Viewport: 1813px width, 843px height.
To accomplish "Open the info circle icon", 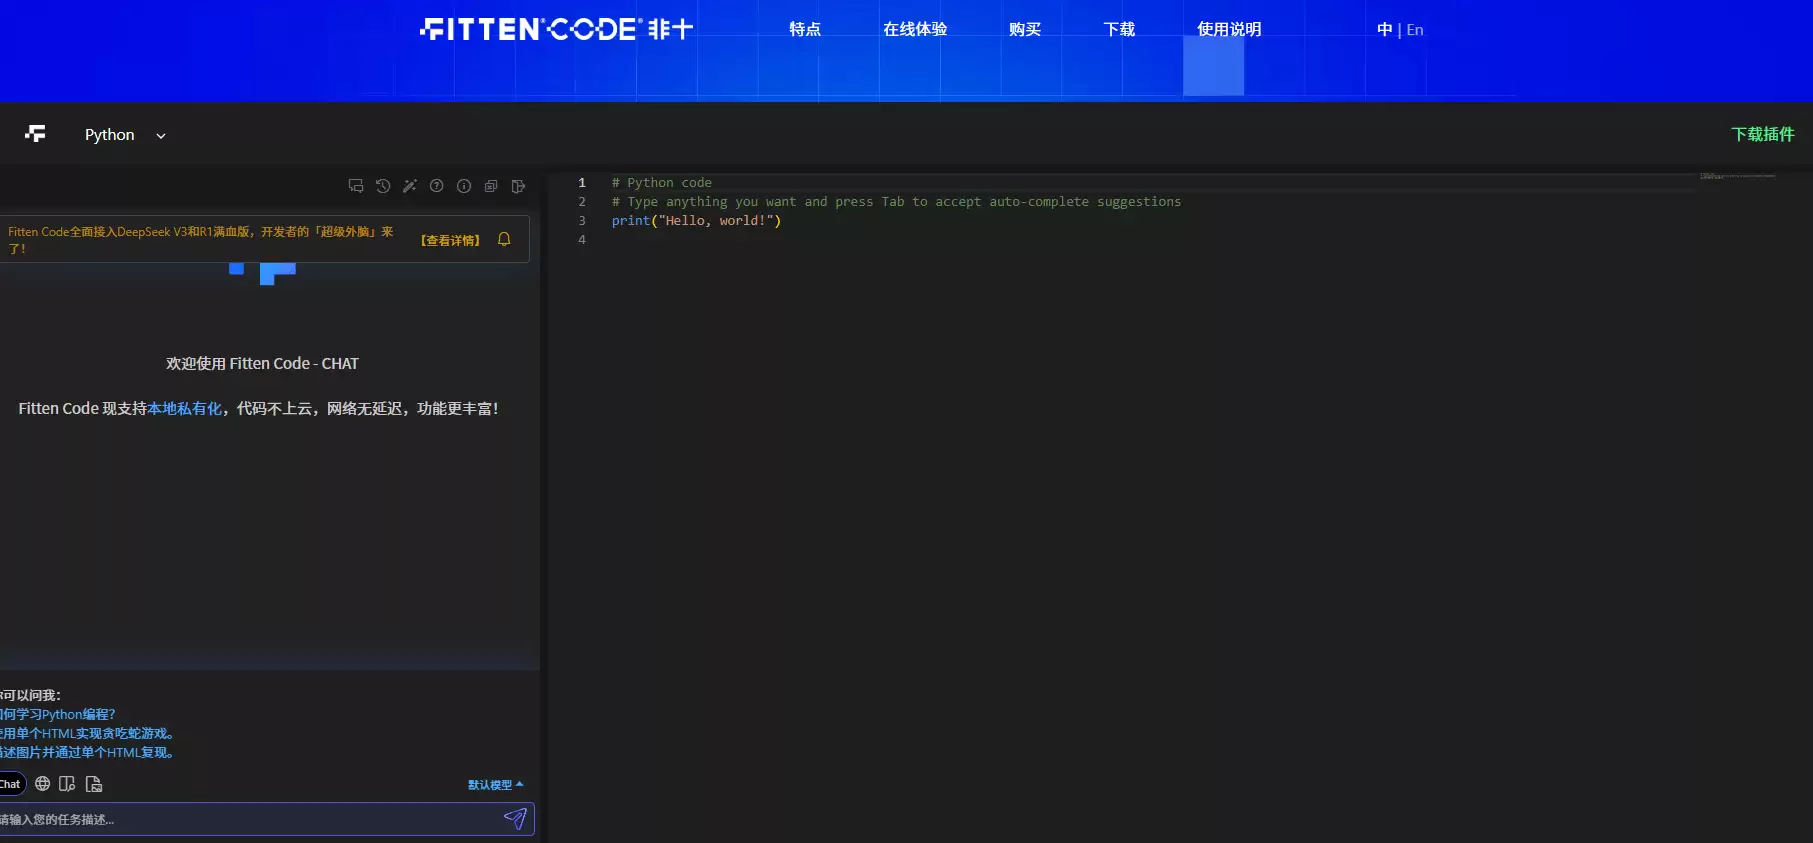I will 464,186.
